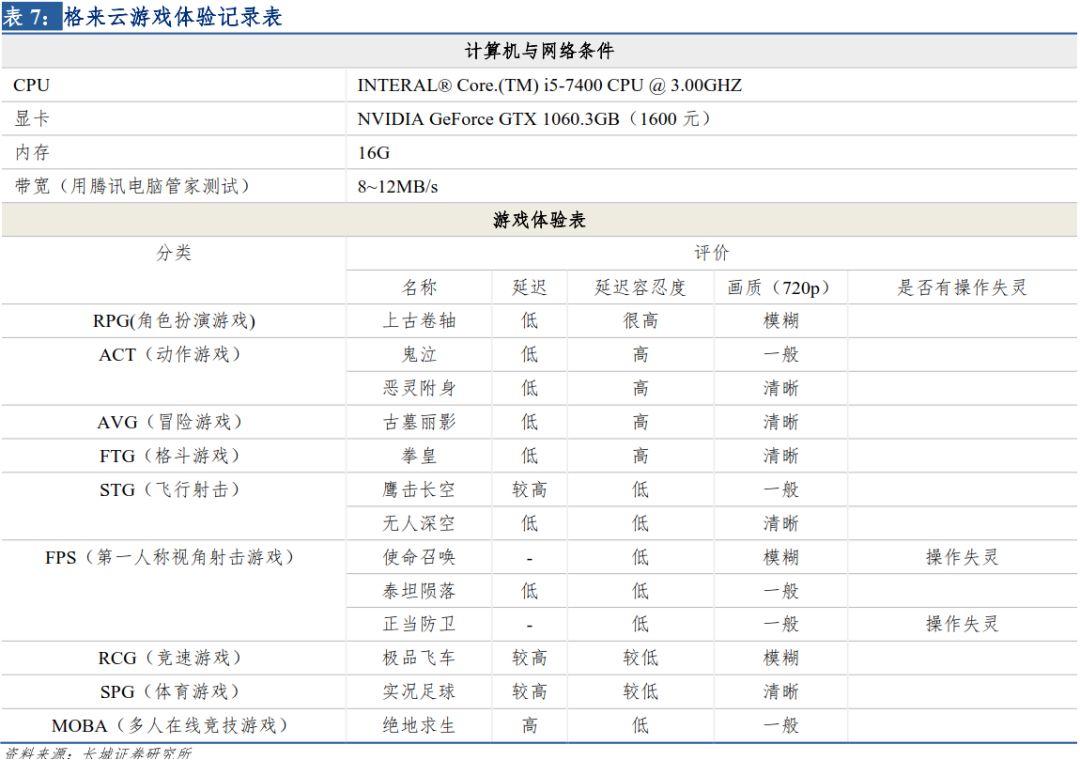Click the '分类' column header

174,253
